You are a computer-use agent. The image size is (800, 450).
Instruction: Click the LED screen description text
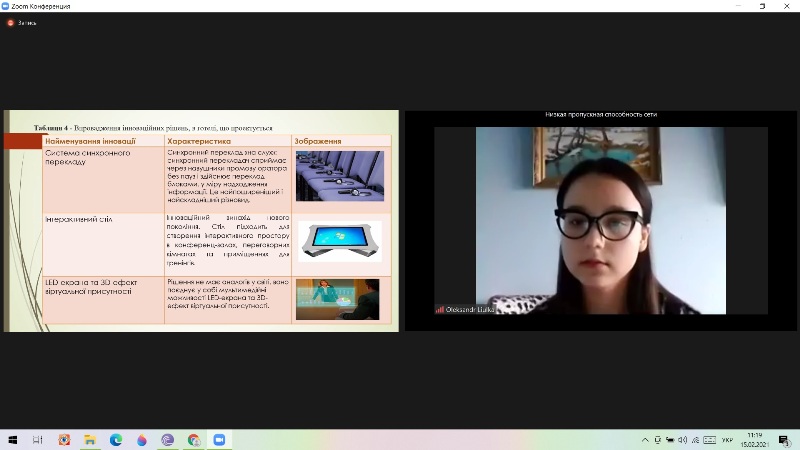[x=228, y=293]
